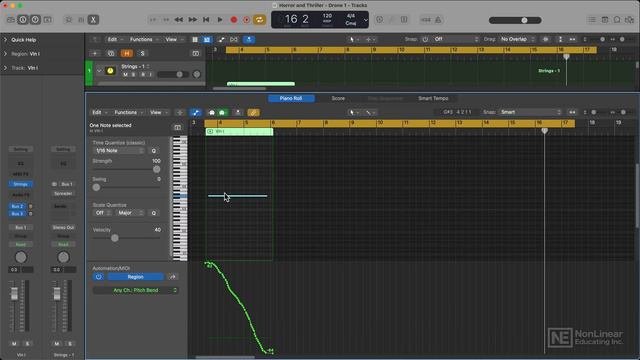Viewport: 640px width, 360px height.
Task: Open the Note Pads button
Action: [605, 20]
